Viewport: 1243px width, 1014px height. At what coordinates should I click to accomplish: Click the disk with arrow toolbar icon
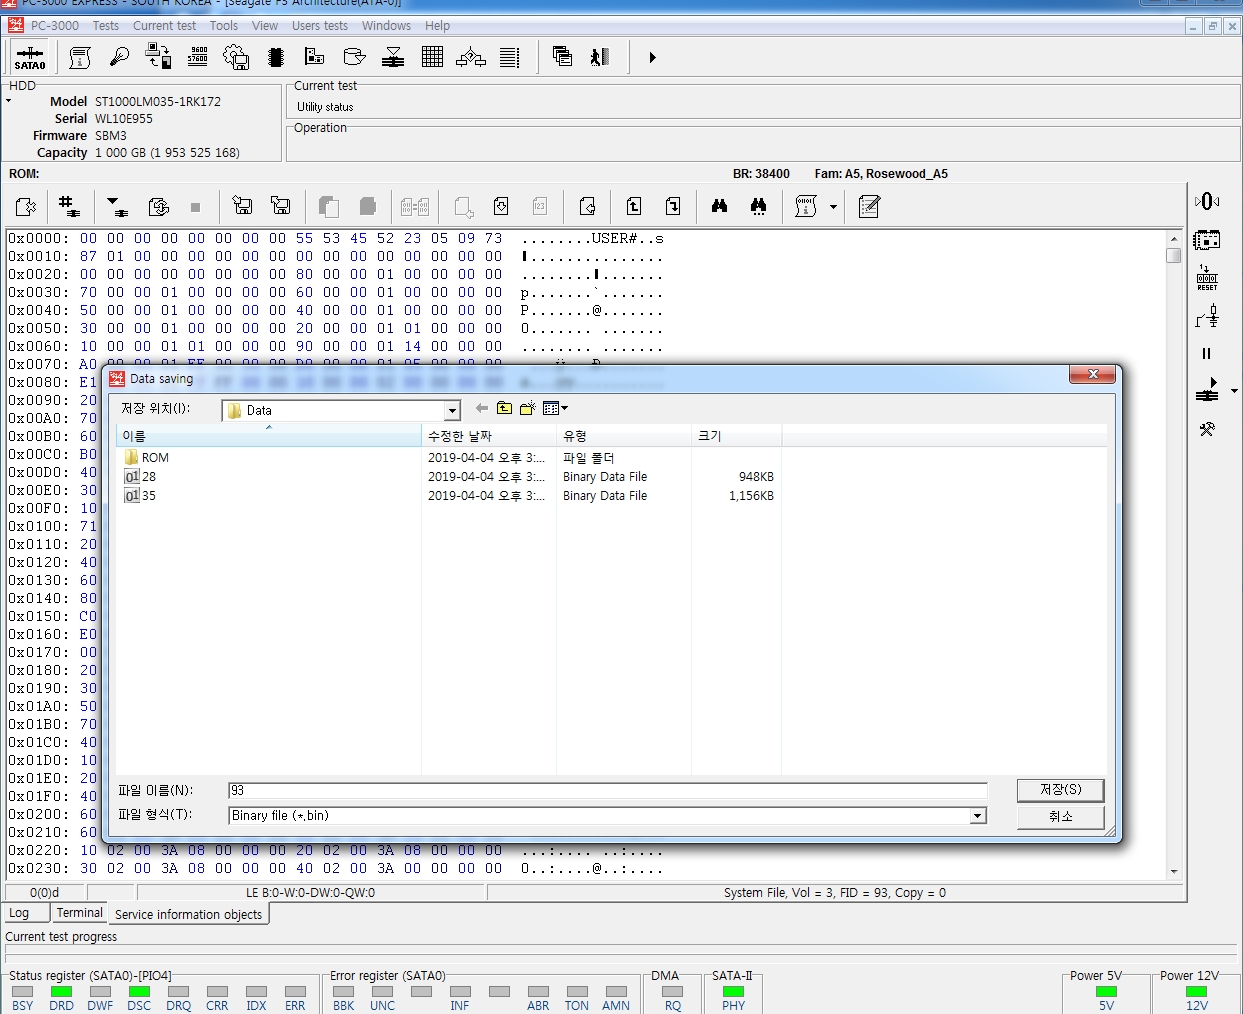click(x=354, y=58)
